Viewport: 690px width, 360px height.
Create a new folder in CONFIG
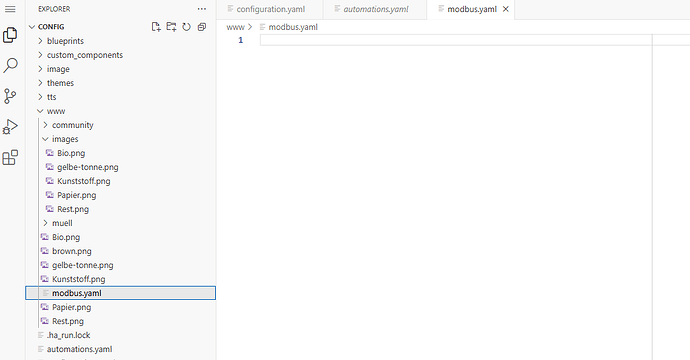coord(171,27)
